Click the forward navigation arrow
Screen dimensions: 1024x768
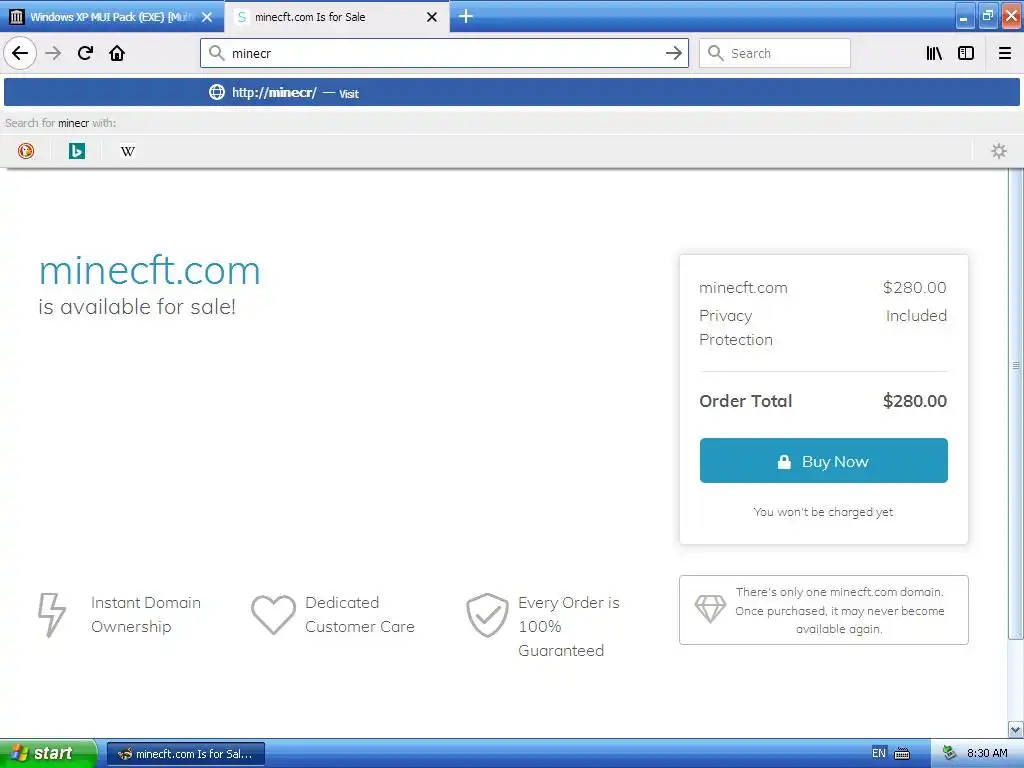point(53,53)
